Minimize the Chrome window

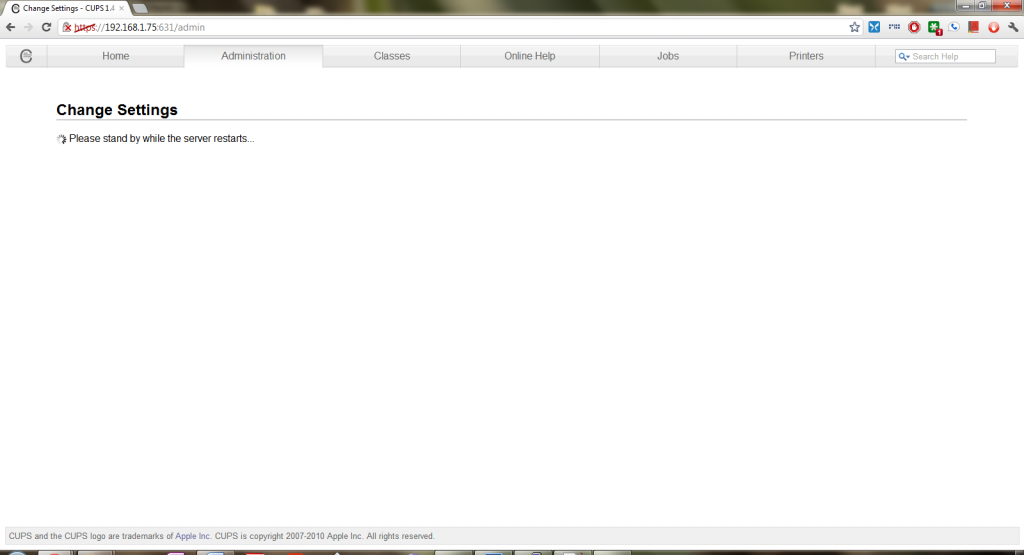966,5
